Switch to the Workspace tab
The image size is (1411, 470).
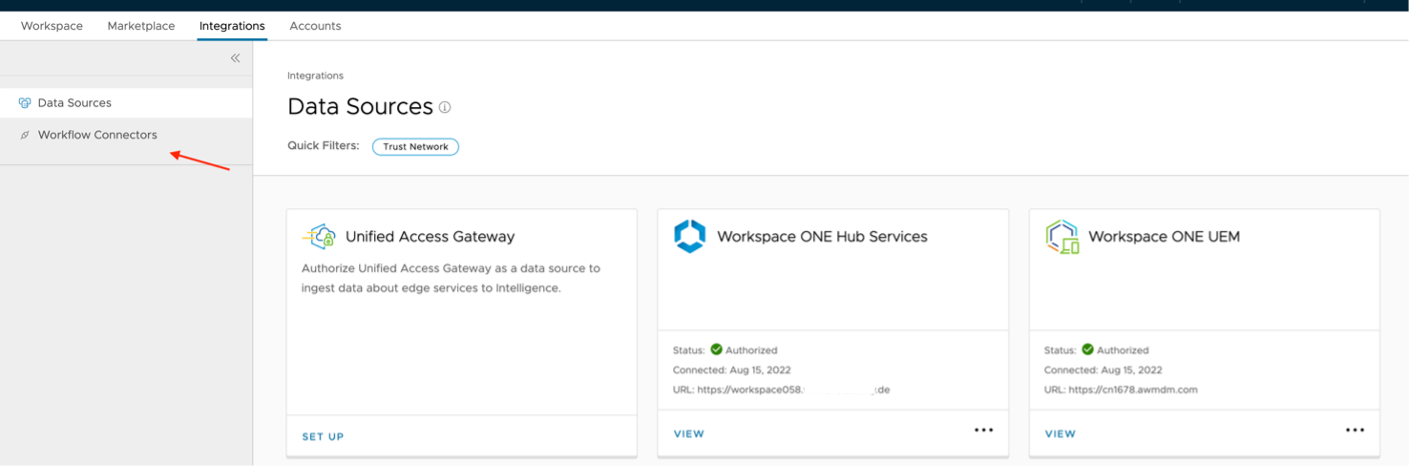52,26
